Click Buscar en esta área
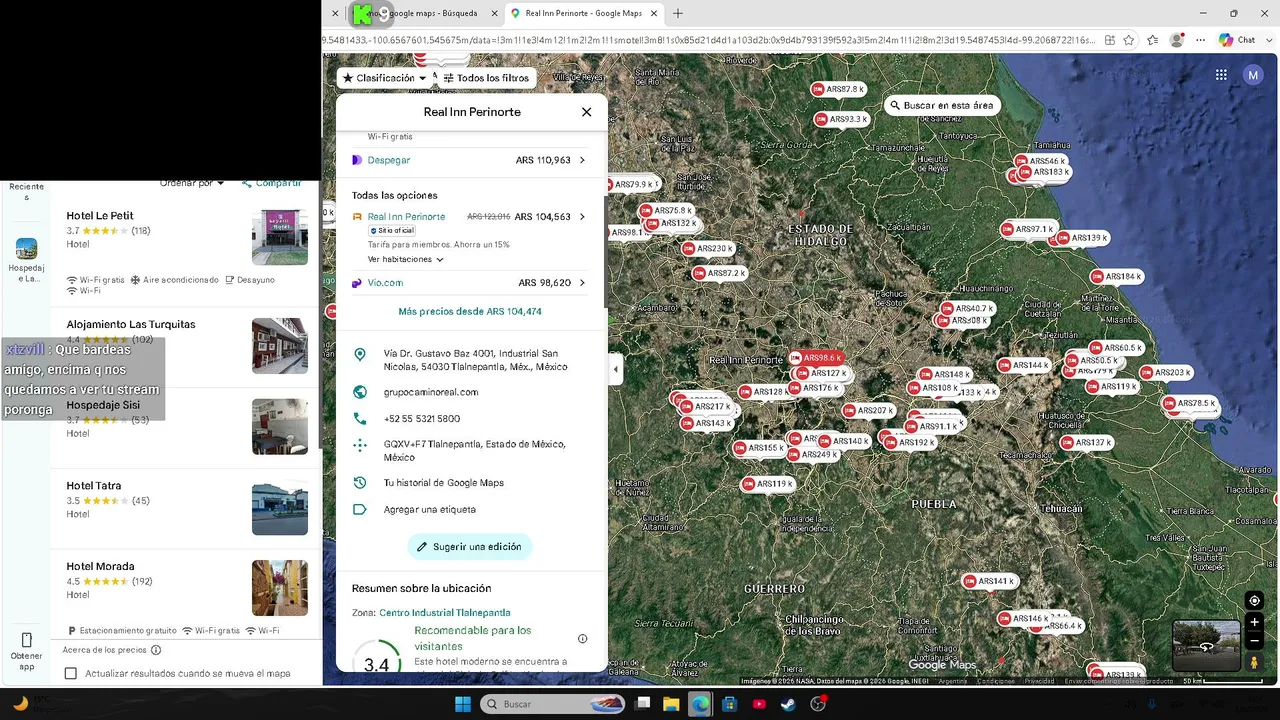Screen dimensions: 1280x720 pyautogui.click(x=941, y=105)
